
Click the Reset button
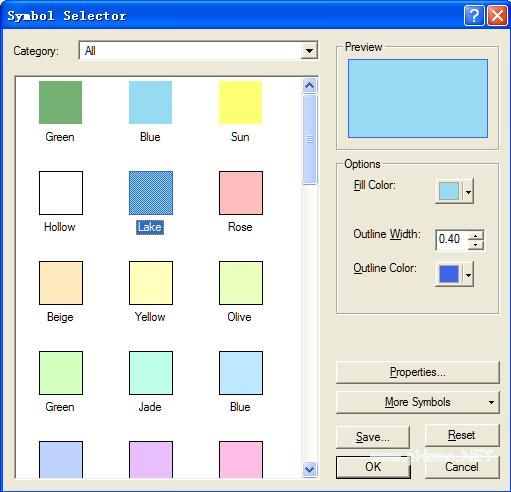(462, 435)
